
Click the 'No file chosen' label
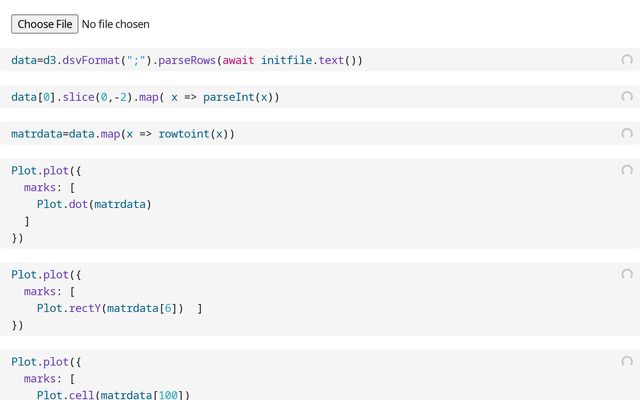[116, 23]
